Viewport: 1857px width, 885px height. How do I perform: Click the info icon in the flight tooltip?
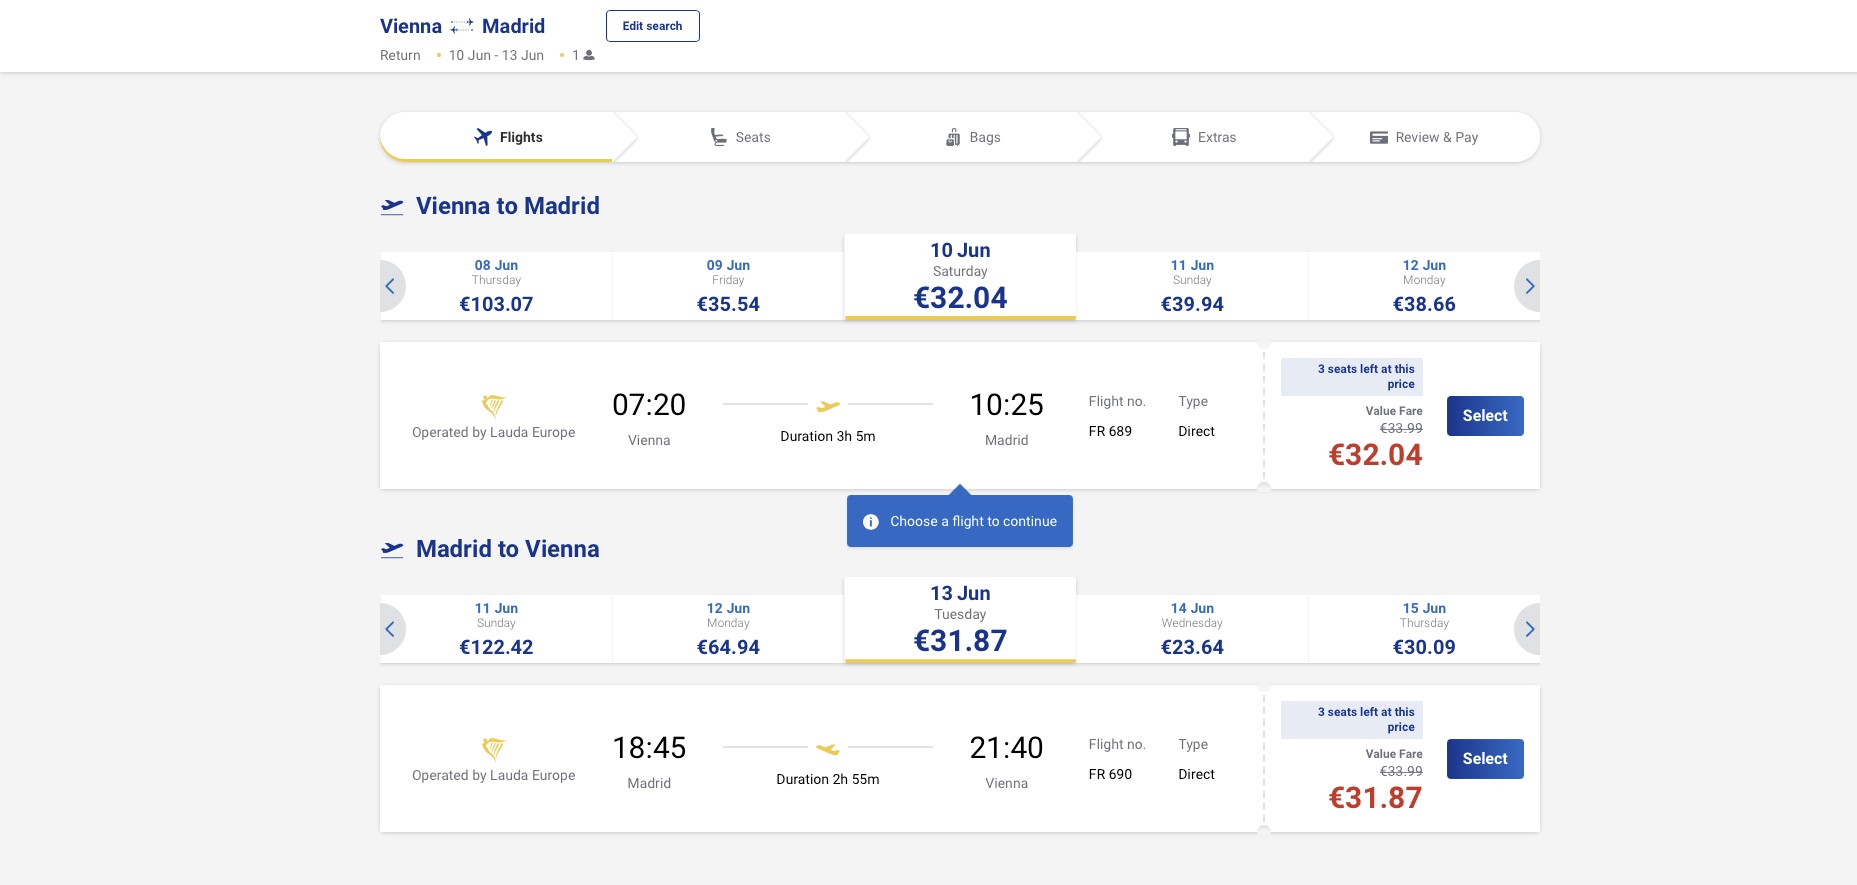tap(871, 522)
